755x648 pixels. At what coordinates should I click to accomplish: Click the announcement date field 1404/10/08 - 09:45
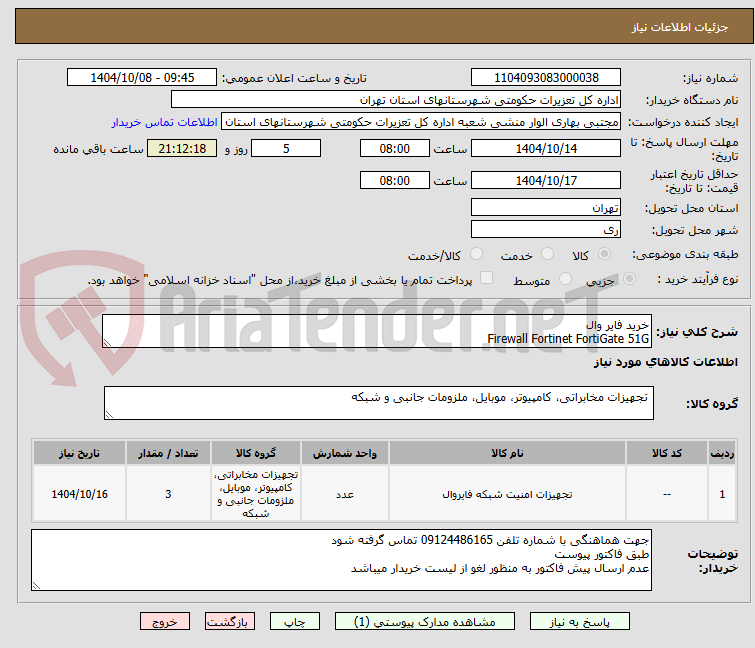tap(142, 78)
